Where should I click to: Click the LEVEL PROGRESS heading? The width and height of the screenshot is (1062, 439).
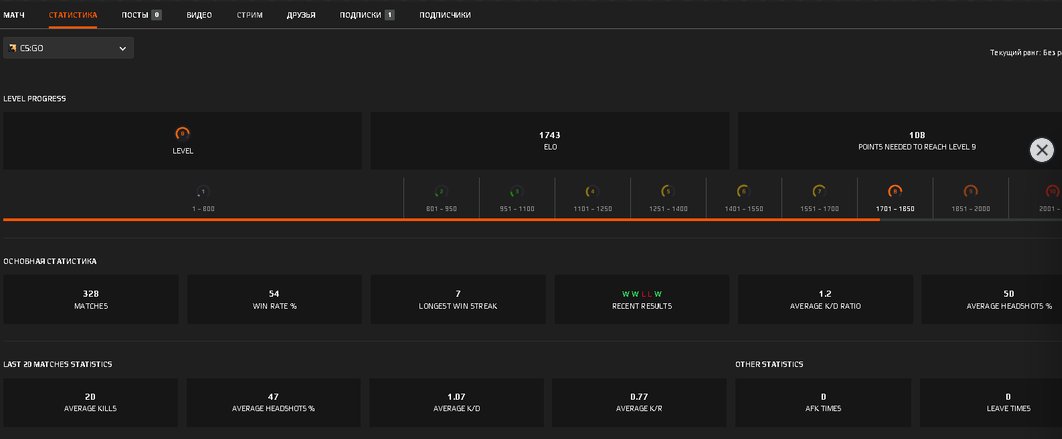click(x=35, y=99)
